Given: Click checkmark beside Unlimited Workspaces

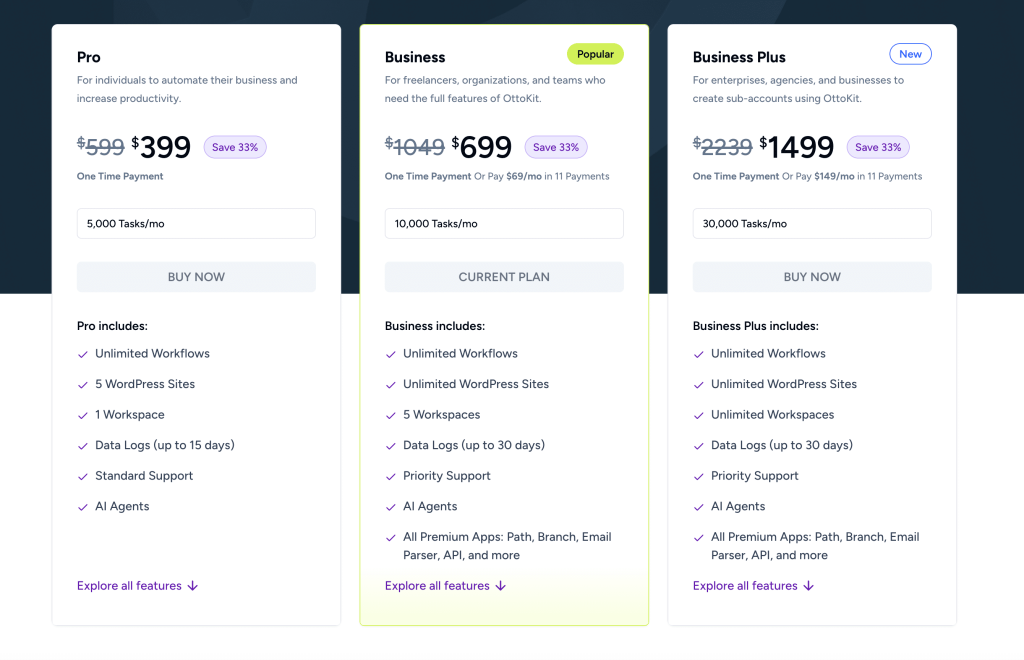Looking at the screenshot, I should pos(699,415).
